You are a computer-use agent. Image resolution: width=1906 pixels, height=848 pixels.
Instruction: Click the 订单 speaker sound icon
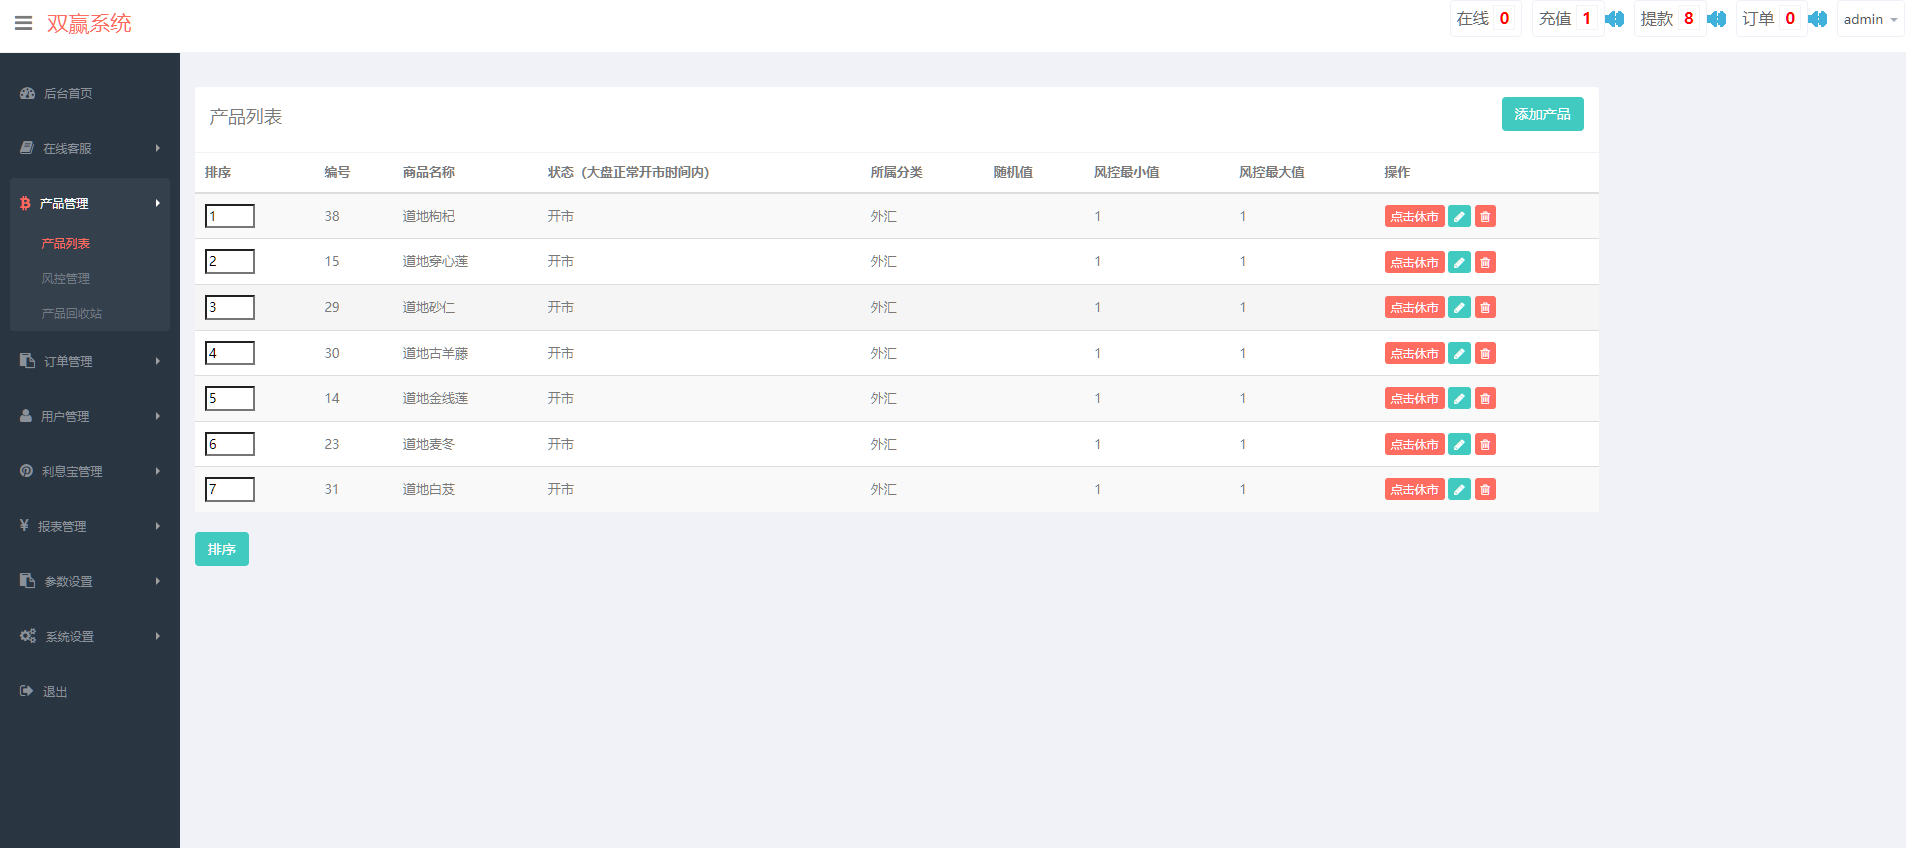coord(1817,19)
